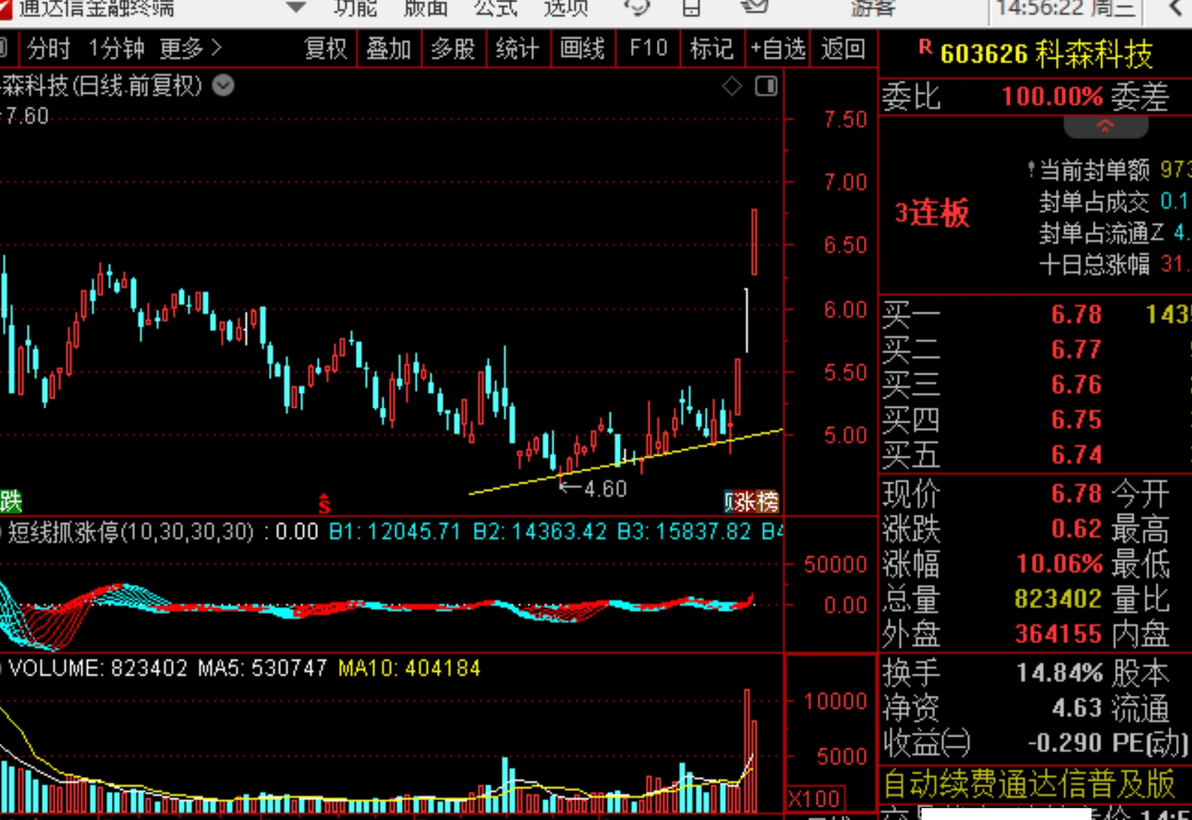Click the headset customer service icon
The image size is (1192, 820).
[x=637, y=8]
